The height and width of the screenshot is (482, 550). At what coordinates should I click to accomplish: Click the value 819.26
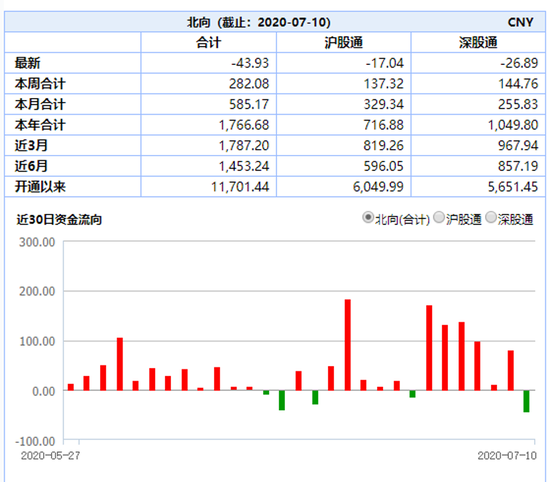tap(384, 145)
